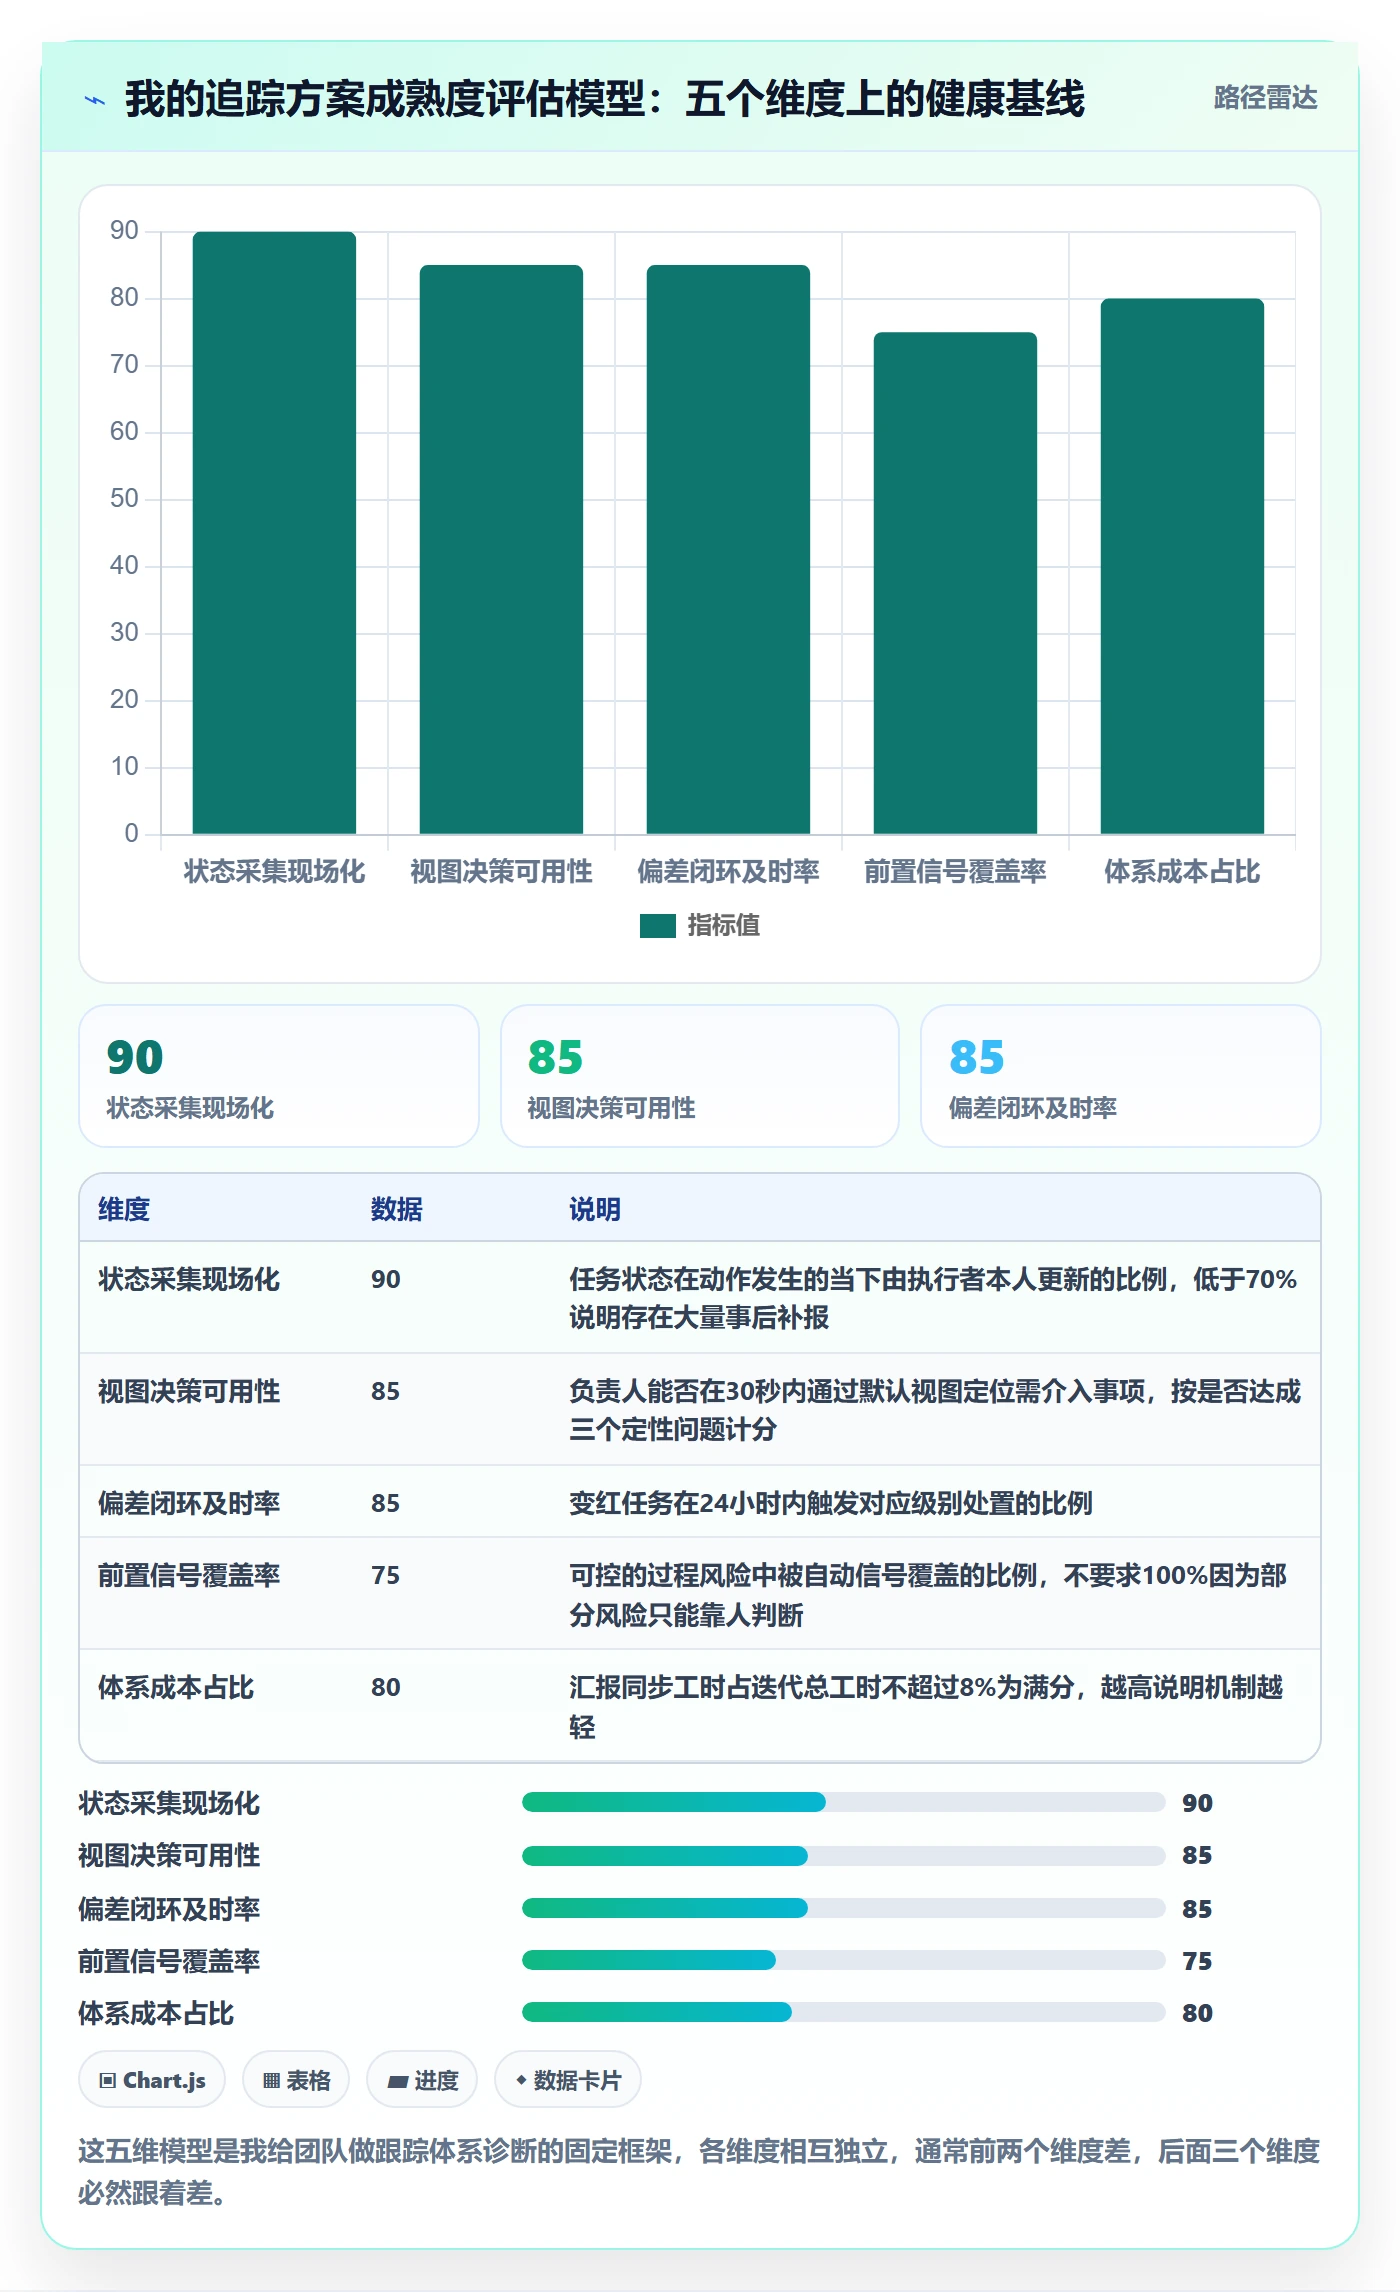Select 偏差闭环及时率 cell in the table
The height and width of the screenshot is (2292, 1400).
[189, 1503]
